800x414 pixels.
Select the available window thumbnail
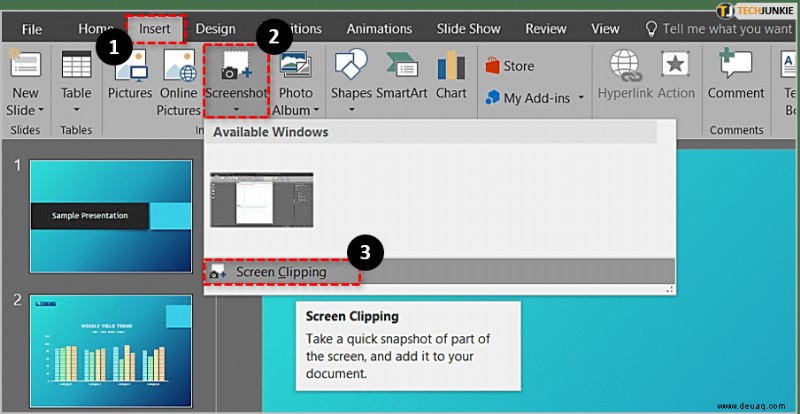(262, 200)
